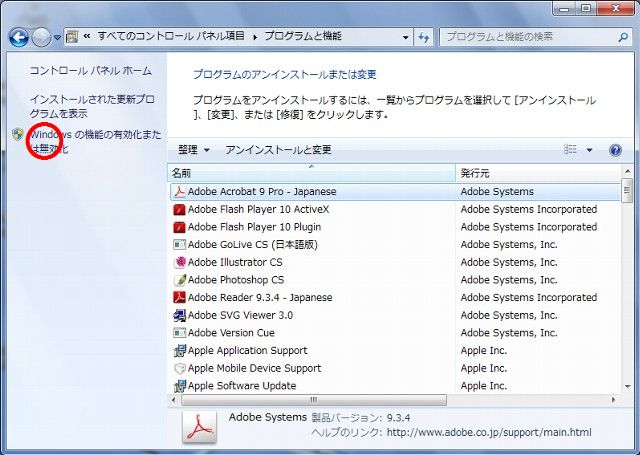Click the Adobe SVG Viewer 3.0 icon
The image size is (640, 455).
pyautogui.click(x=180, y=315)
